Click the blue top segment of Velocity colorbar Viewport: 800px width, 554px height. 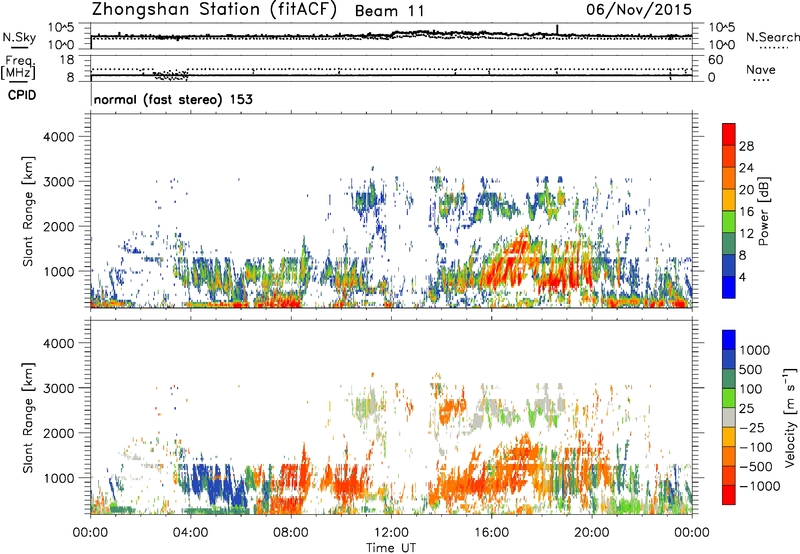729,340
